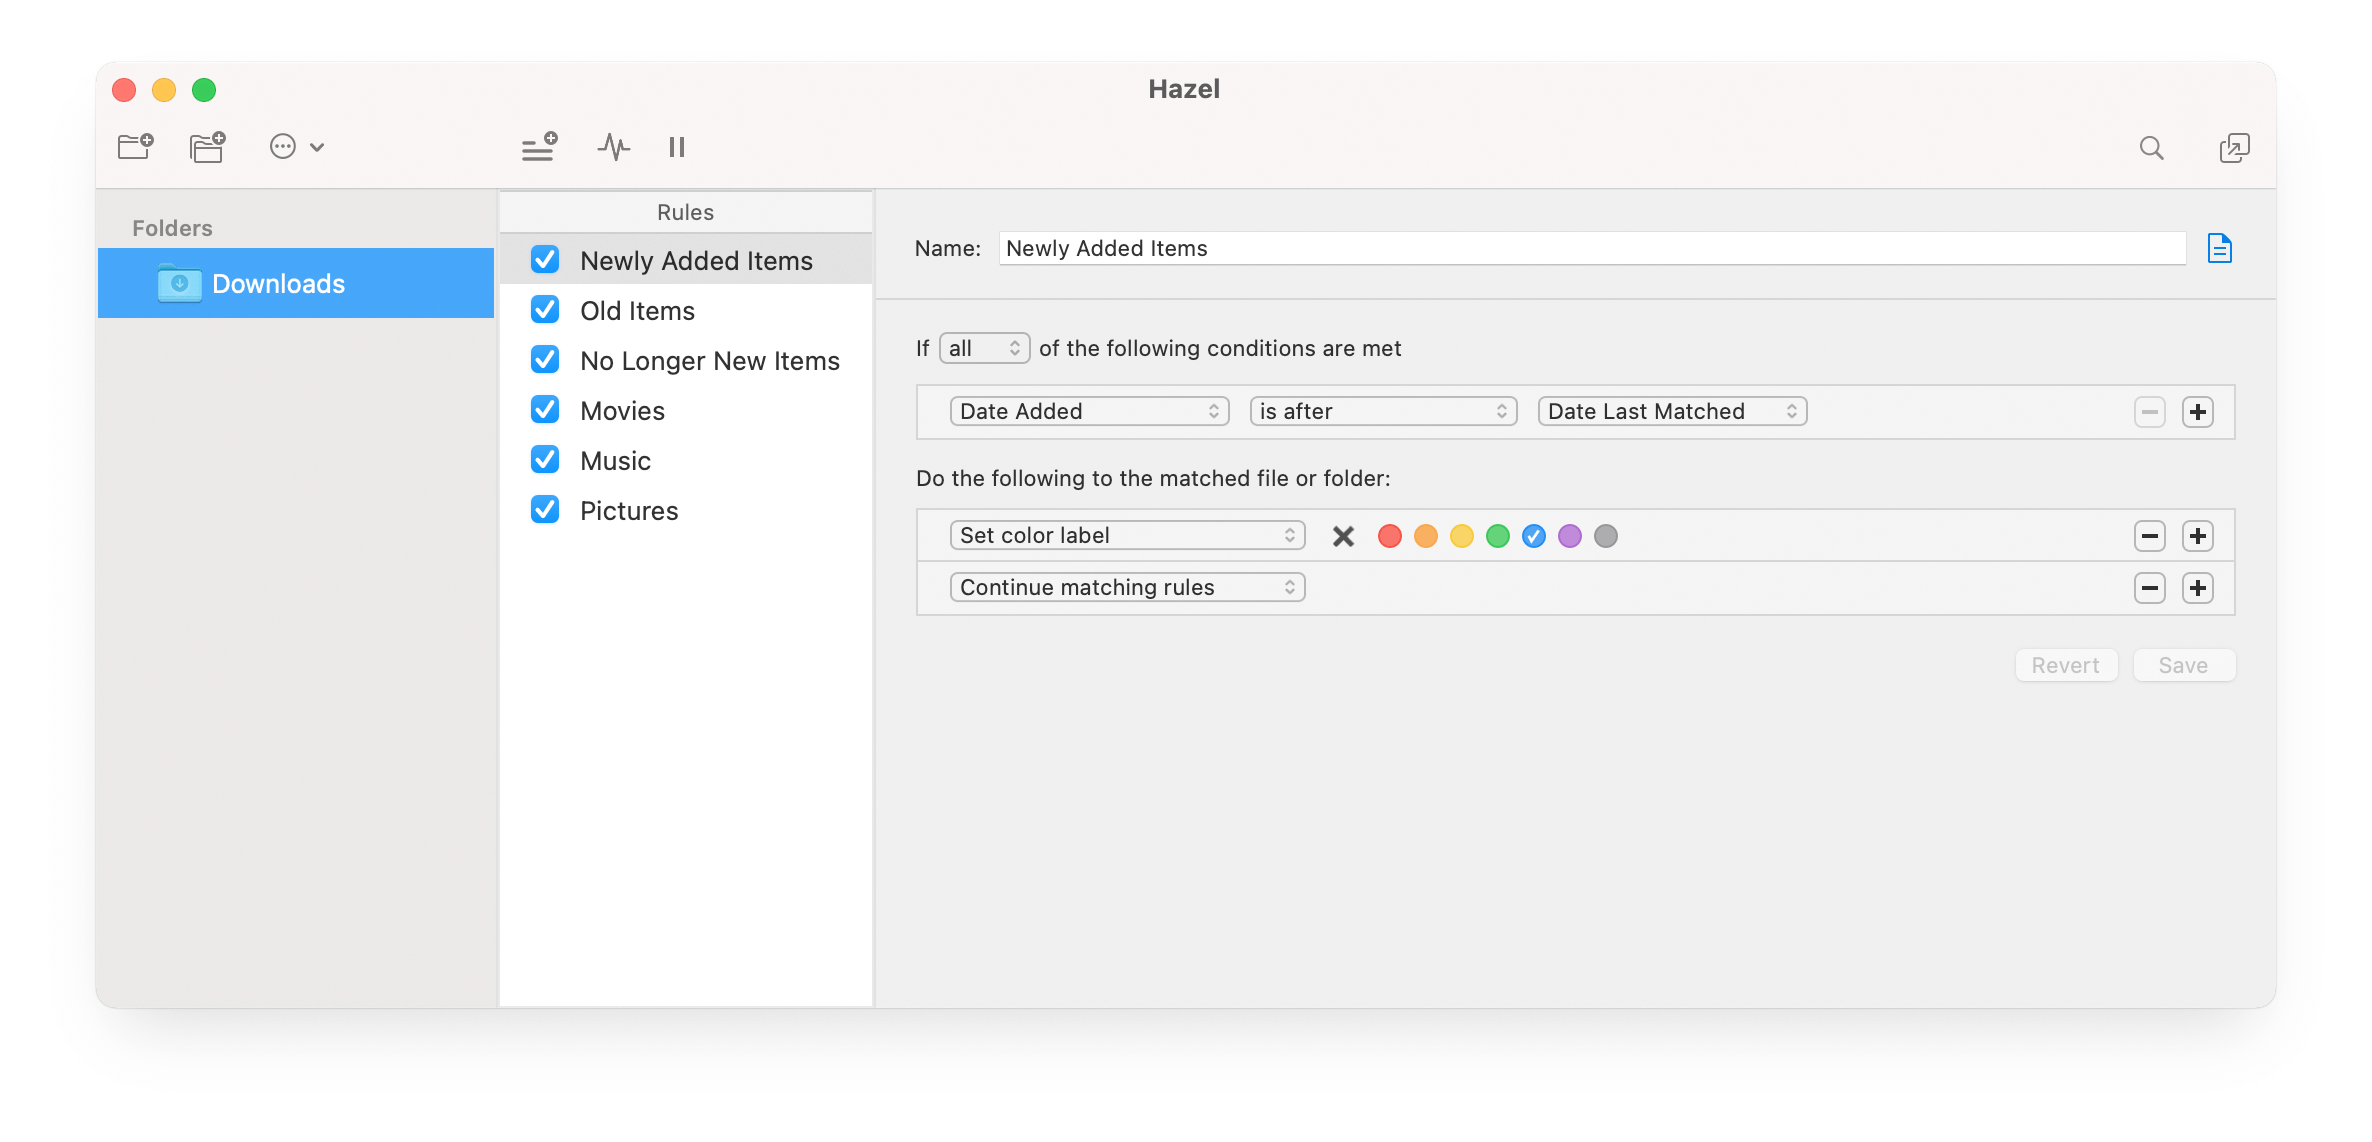
Task: Click the add folder toolbar icon
Action: 135,147
